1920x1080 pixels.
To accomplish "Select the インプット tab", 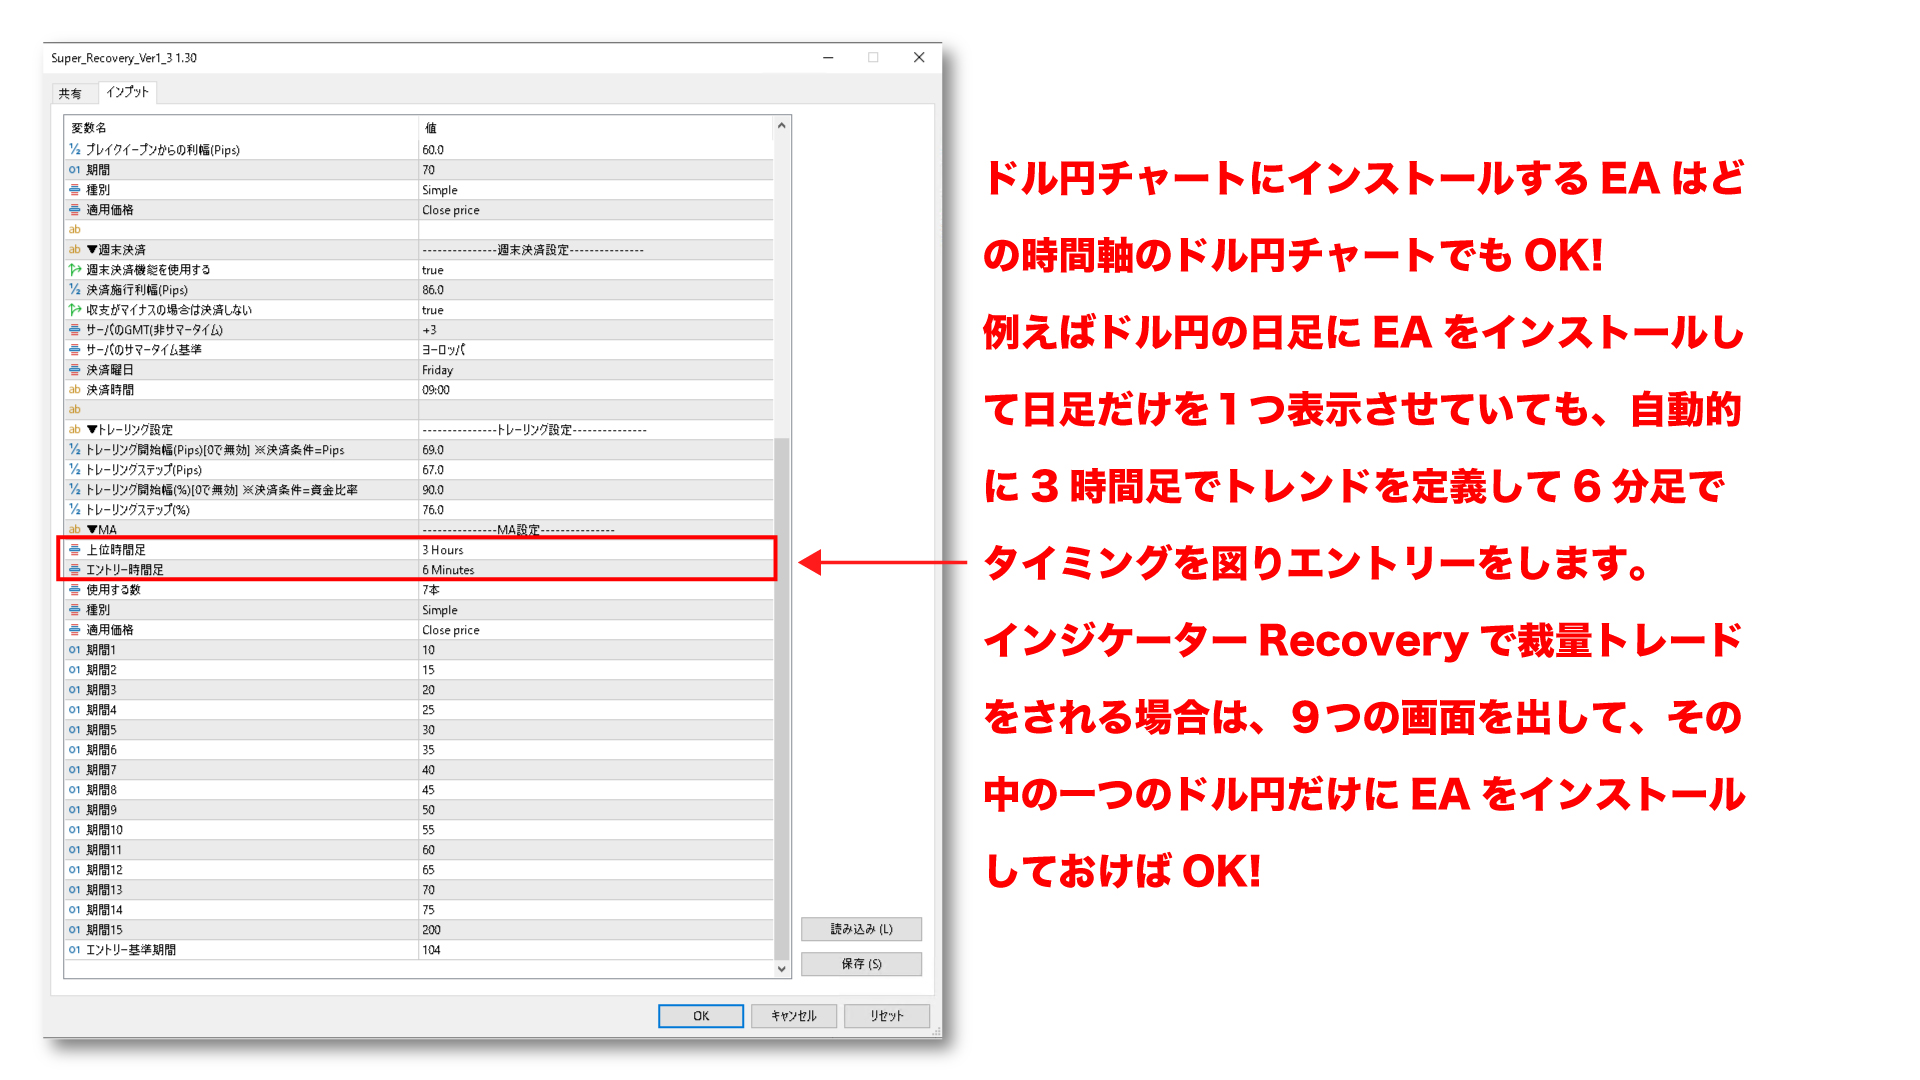I will tap(127, 92).
